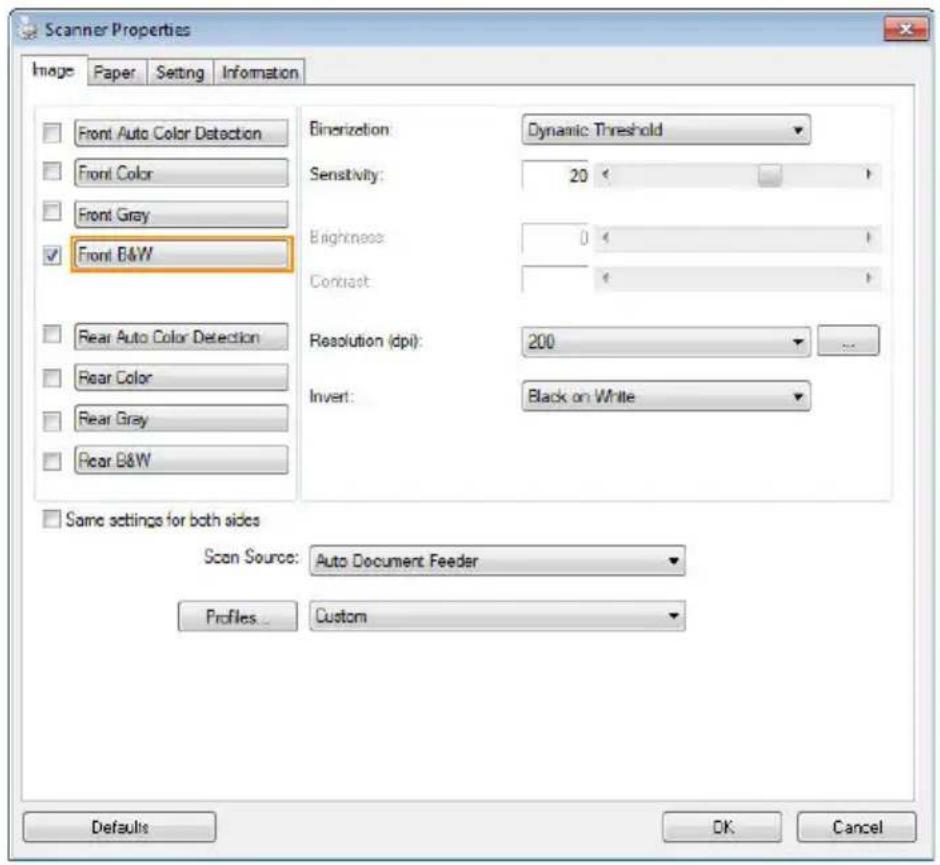The image size is (940, 865).
Task: Click the Sensitivity value field
Action: coord(555,175)
